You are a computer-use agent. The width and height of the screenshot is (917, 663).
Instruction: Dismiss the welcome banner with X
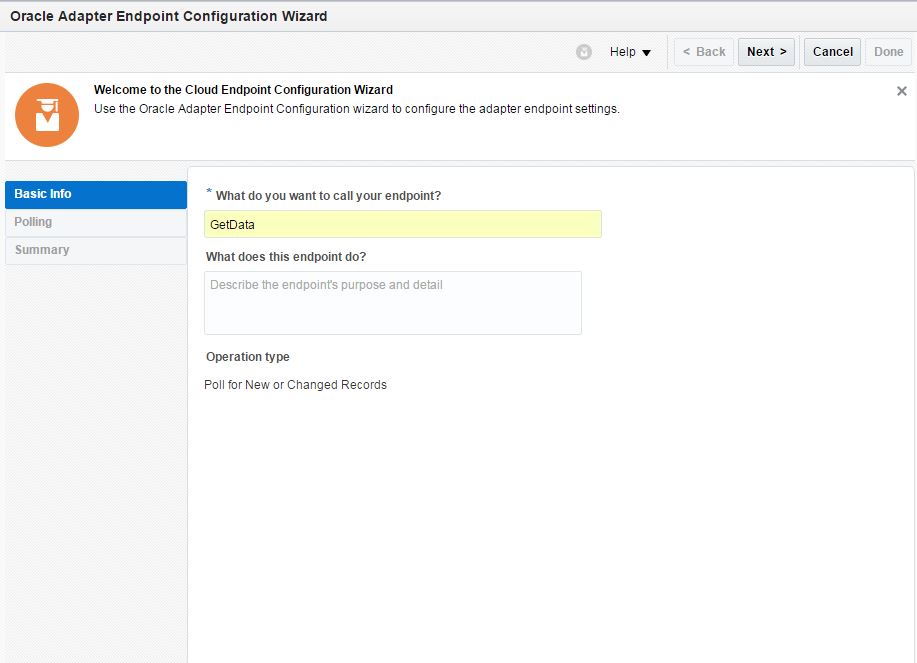click(x=902, y=91)
